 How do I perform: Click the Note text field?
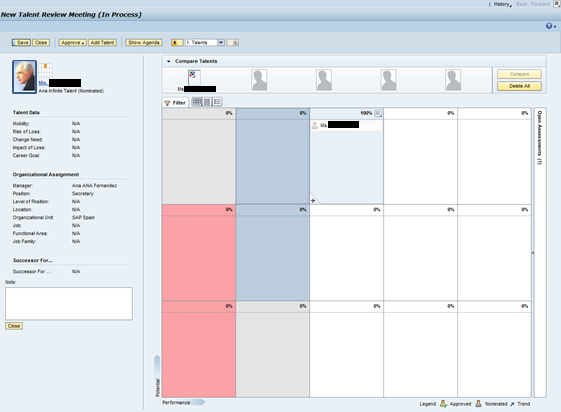coord(69,303)
